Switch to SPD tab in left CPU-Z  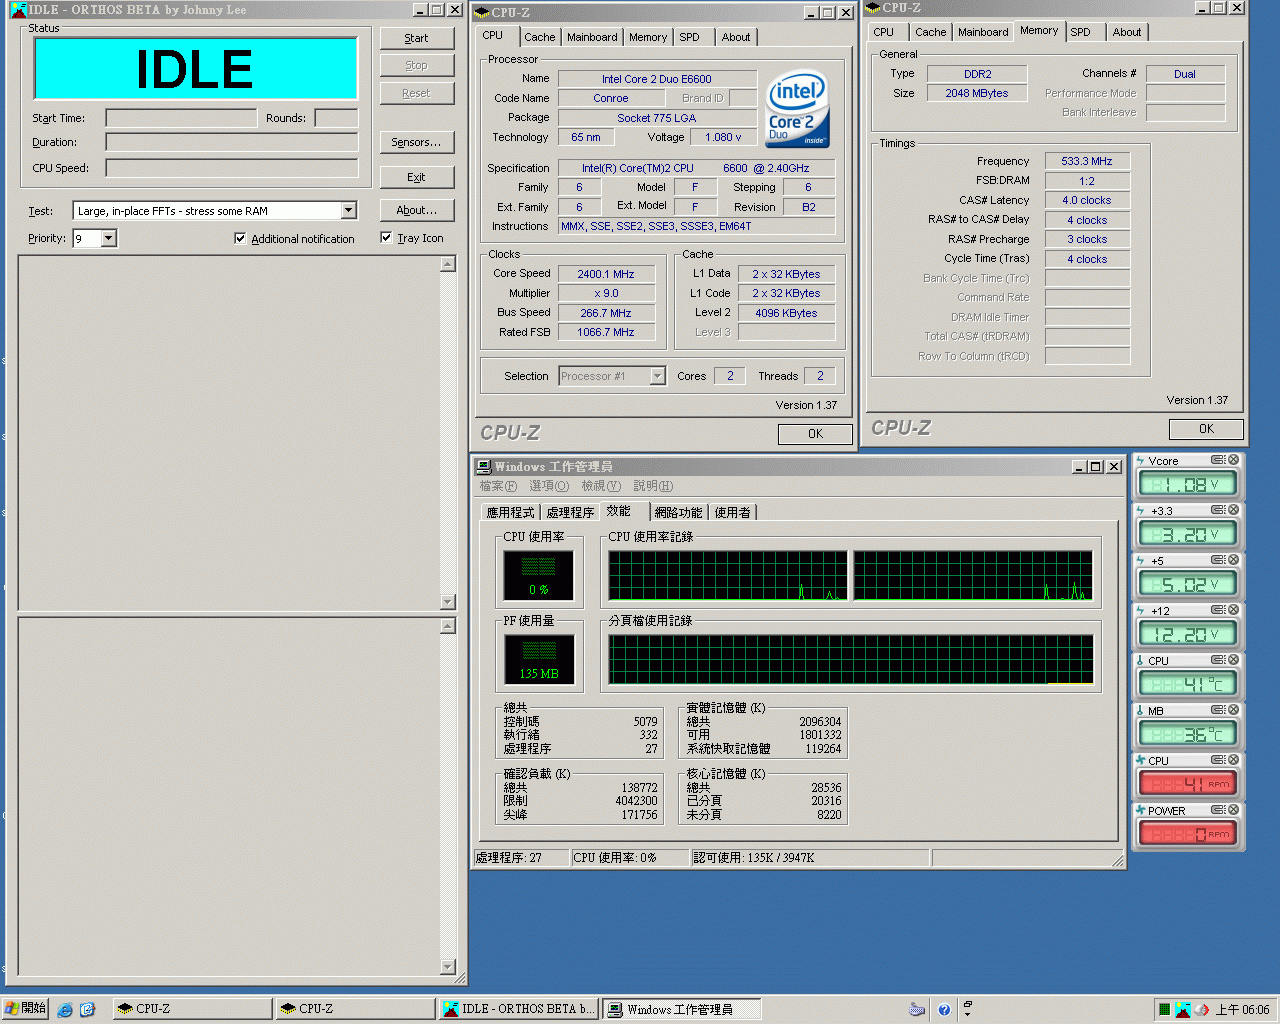pos(689,37)
